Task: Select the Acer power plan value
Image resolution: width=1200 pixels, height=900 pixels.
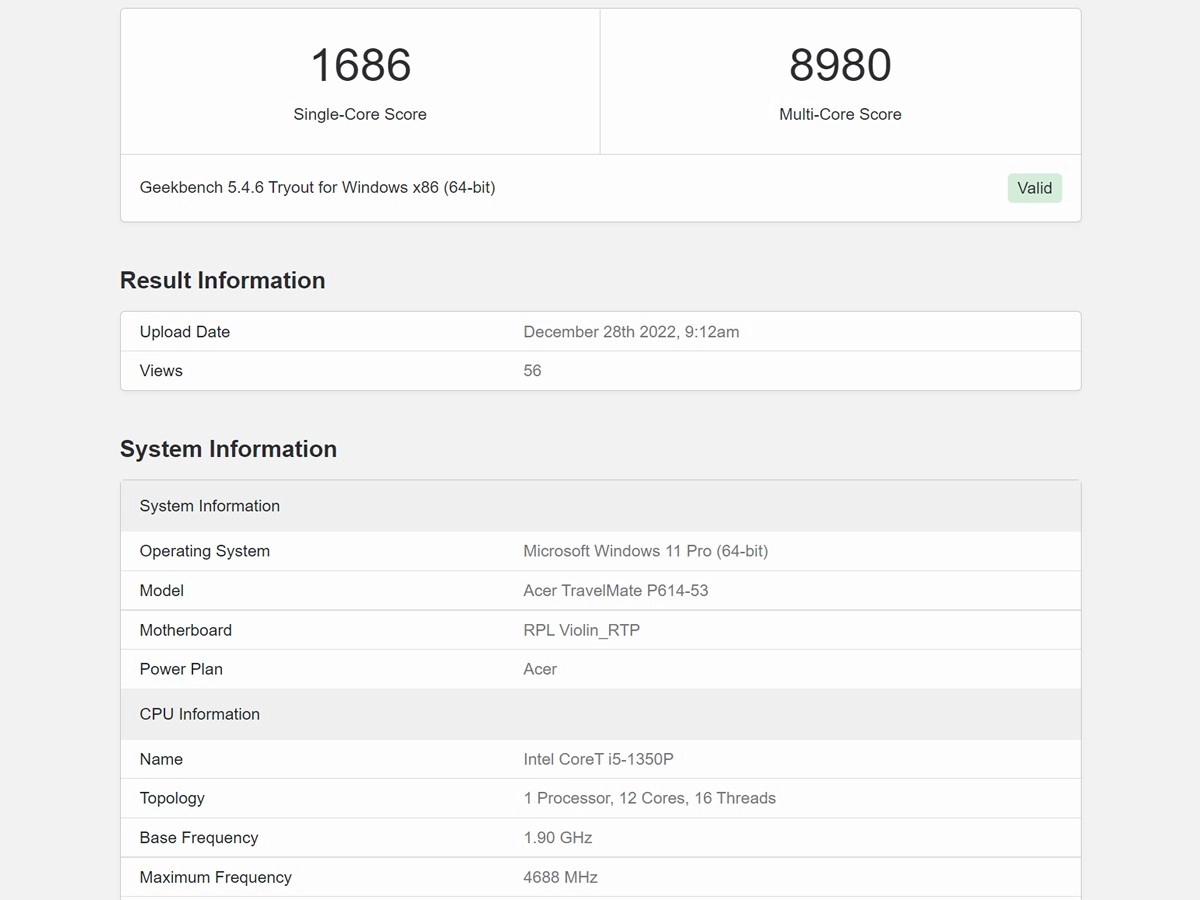Action: point(540,669)
